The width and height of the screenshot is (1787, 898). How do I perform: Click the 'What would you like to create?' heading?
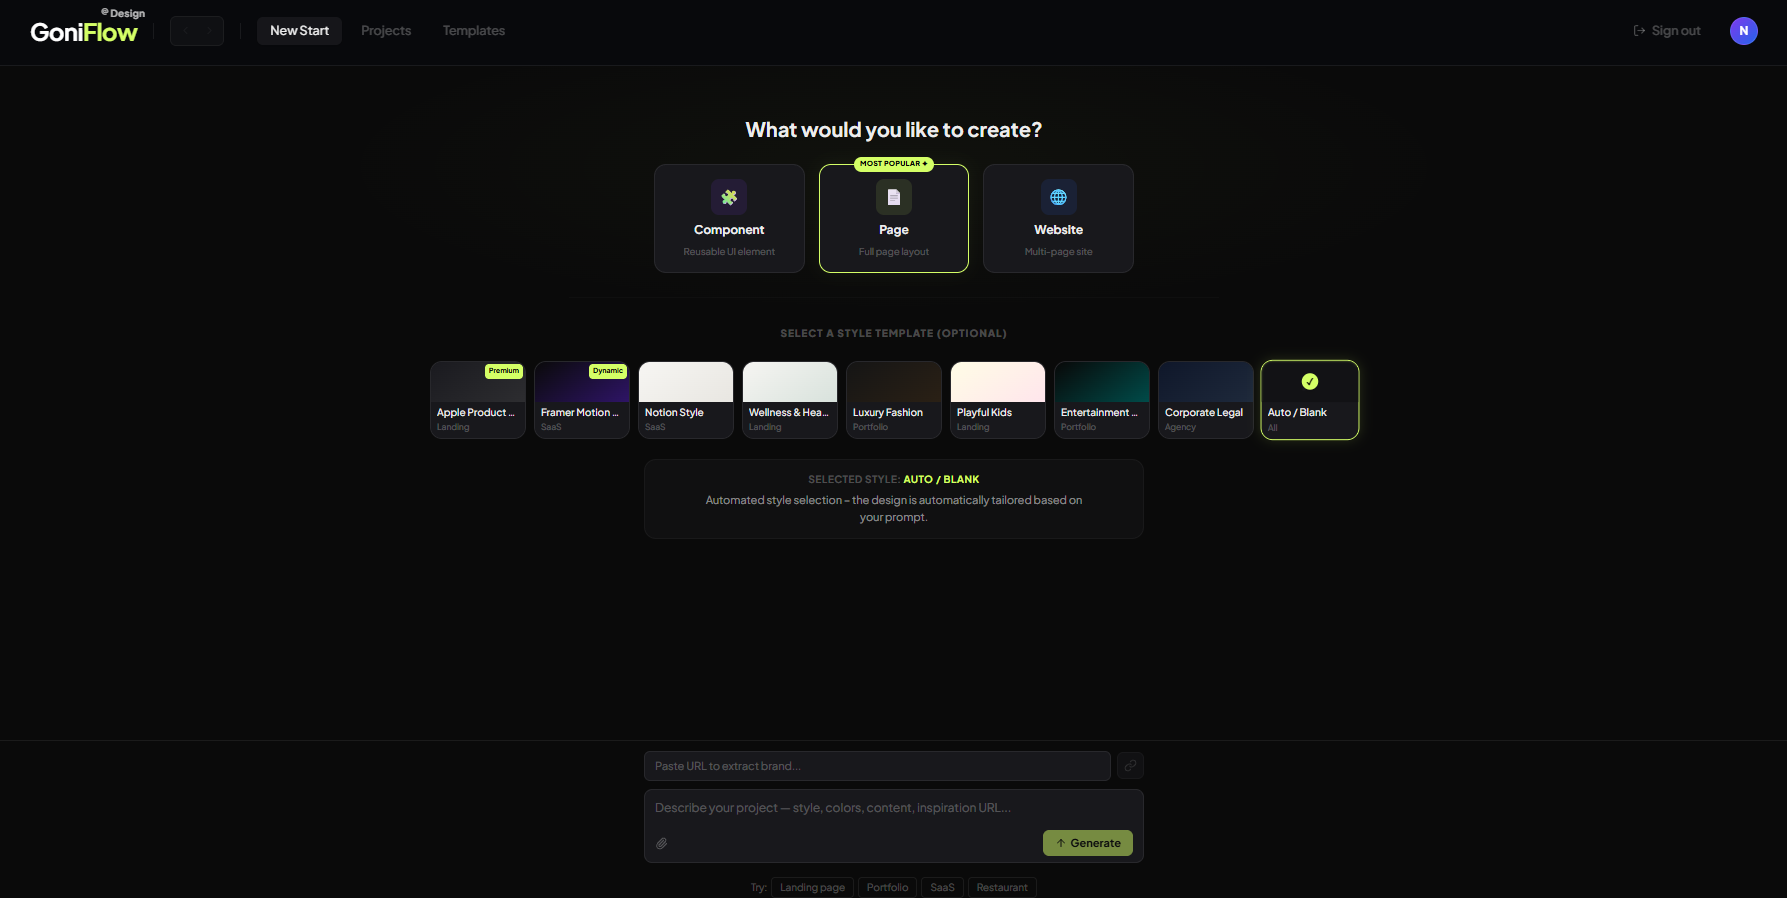click(x=894, y=130)
